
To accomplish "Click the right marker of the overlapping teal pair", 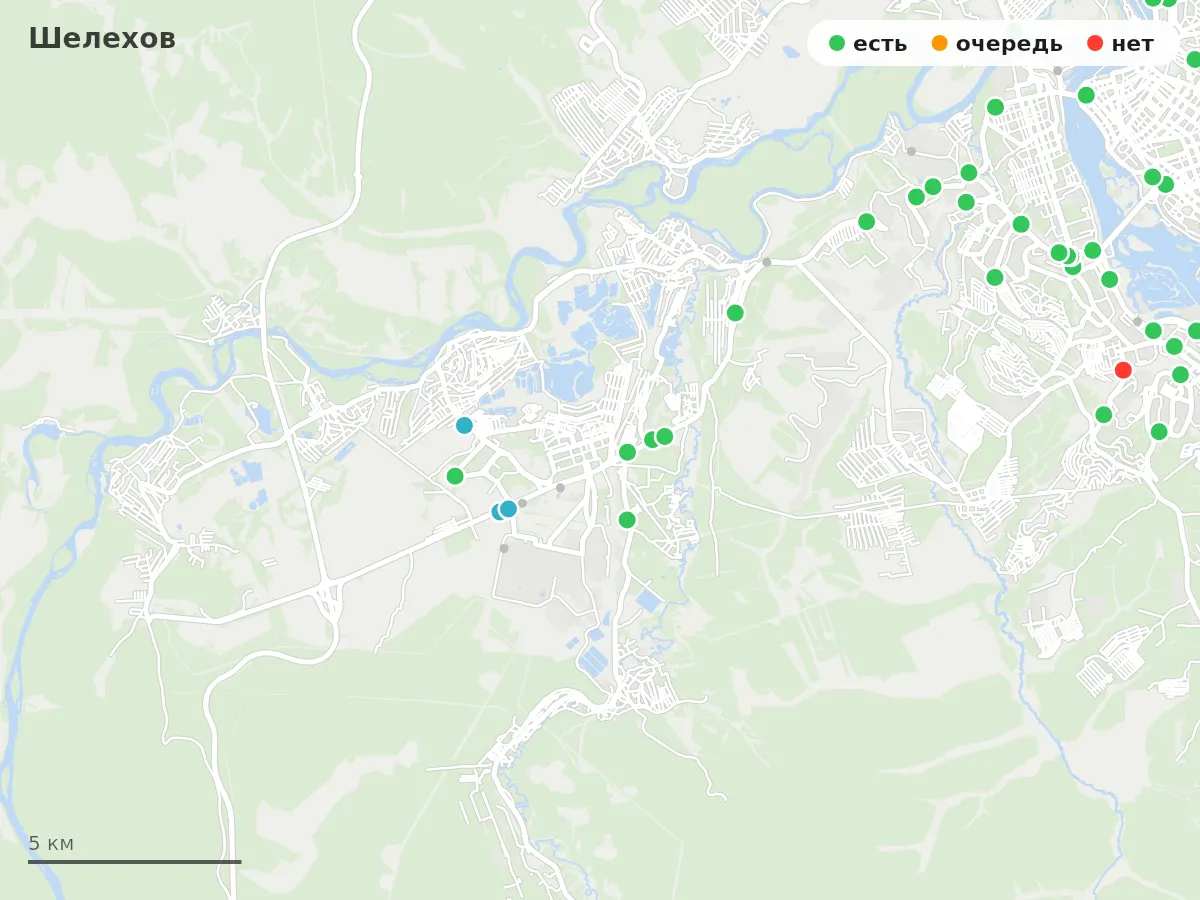I will pos(508,508).
